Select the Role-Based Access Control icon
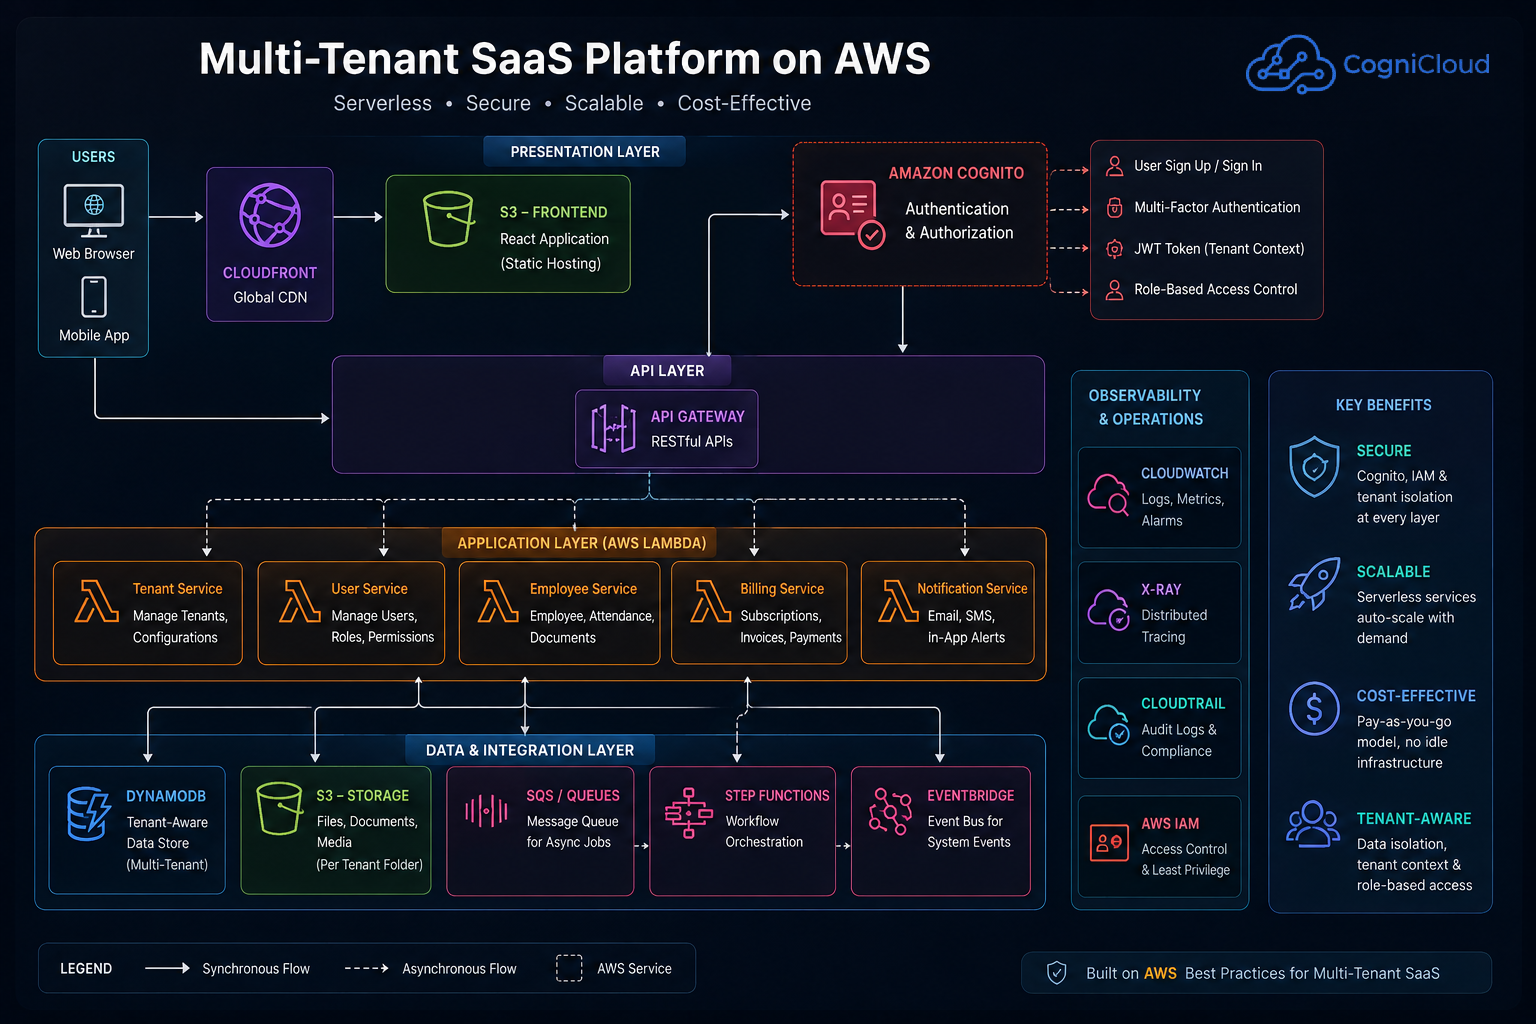This screenshot has height=1024, width=1536. pyautogui.click(x=1114, y=290)
